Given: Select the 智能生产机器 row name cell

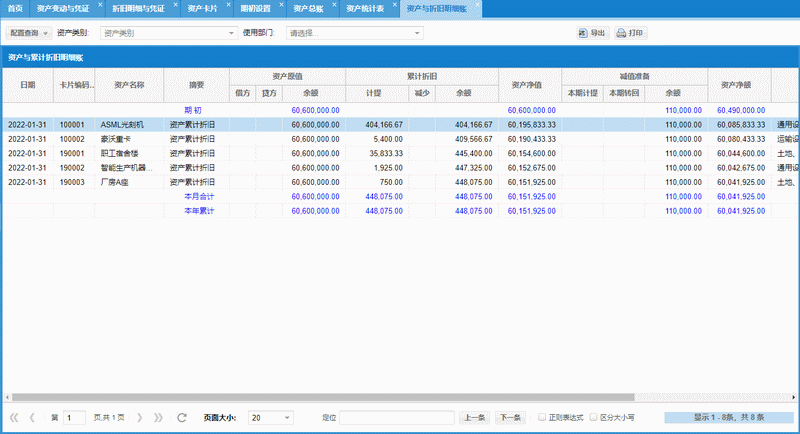Looking at the screenshot, I should 129,168.
